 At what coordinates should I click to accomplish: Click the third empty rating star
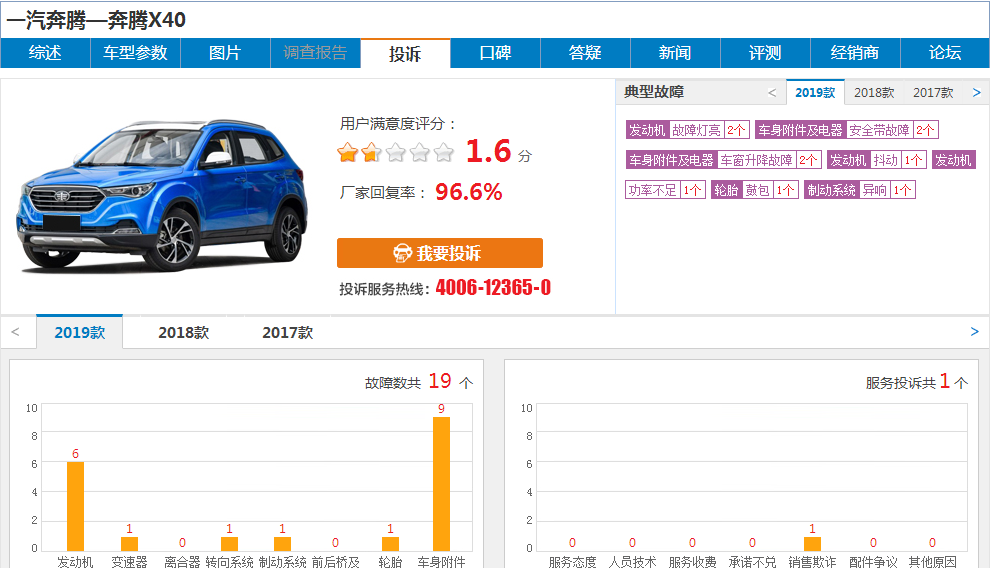pyautogui.click(x=395, y=152)
